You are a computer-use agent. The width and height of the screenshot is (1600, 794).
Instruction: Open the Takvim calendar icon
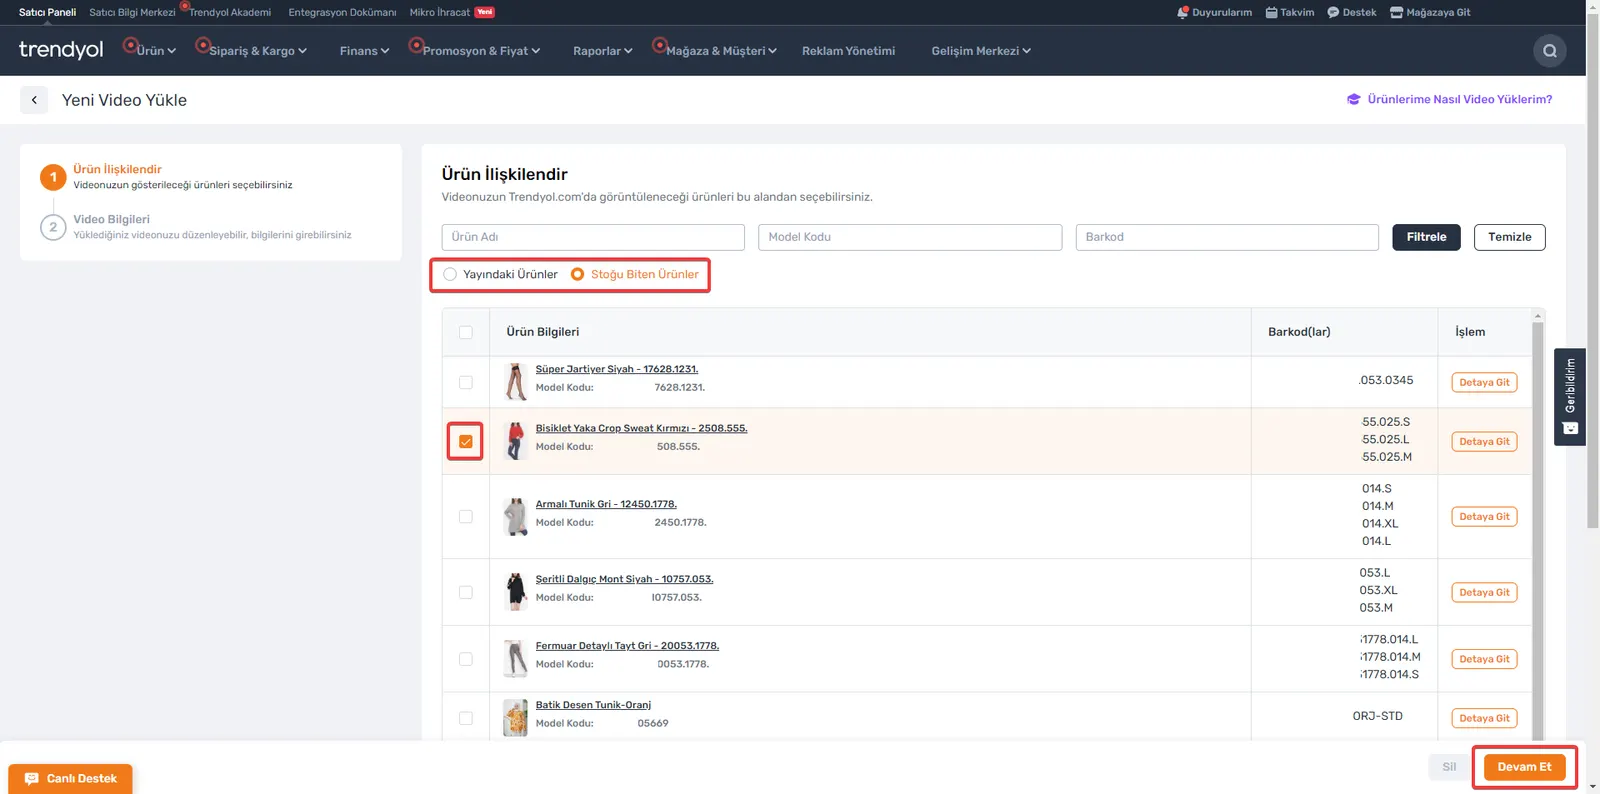(x=1272, y=13)
